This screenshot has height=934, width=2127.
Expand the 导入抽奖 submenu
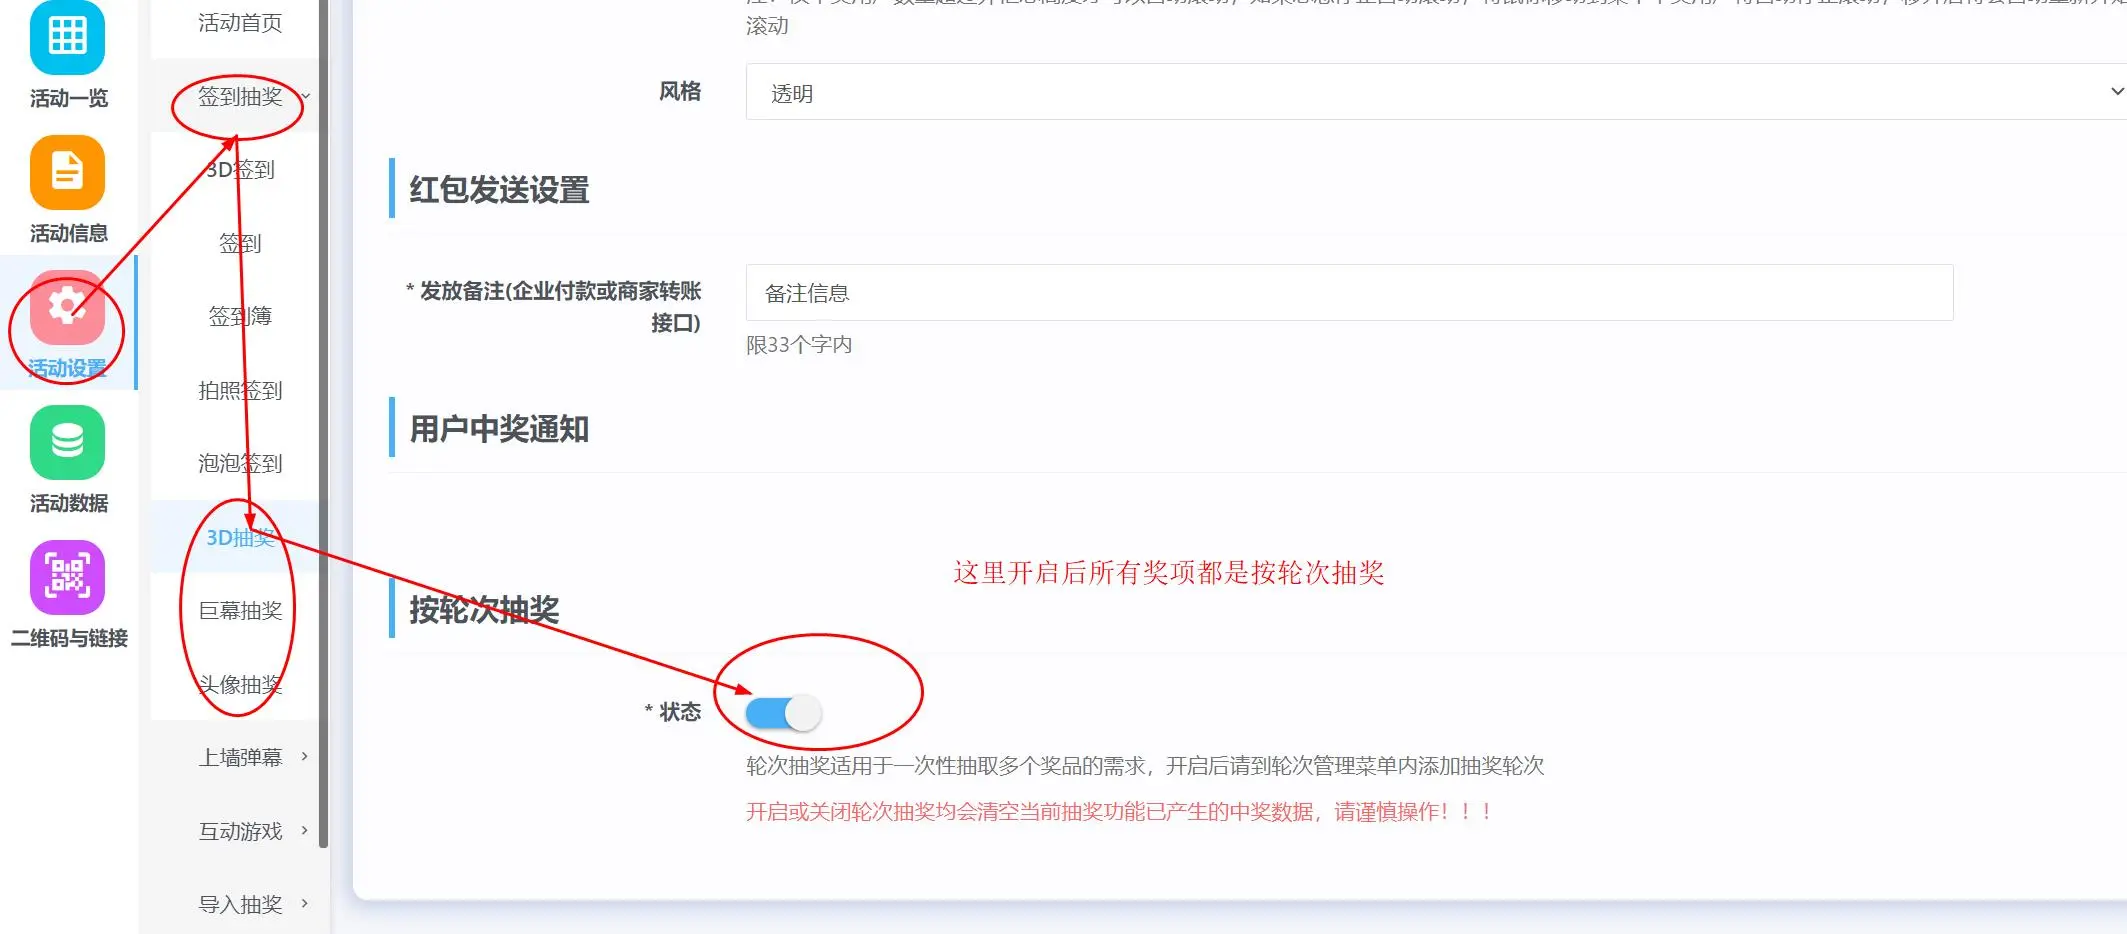(240, 904)
